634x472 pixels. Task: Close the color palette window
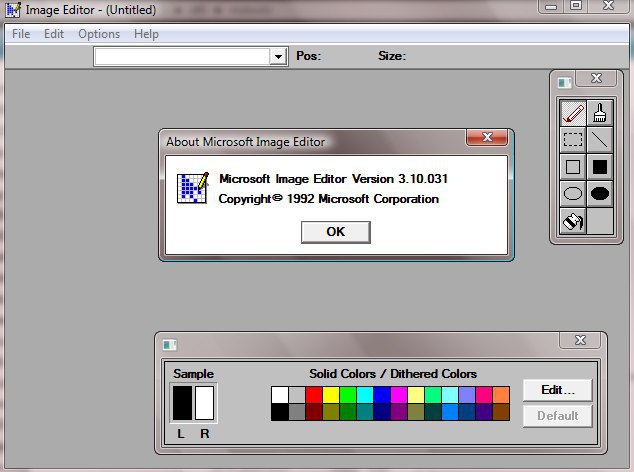(x=580, y=340)
